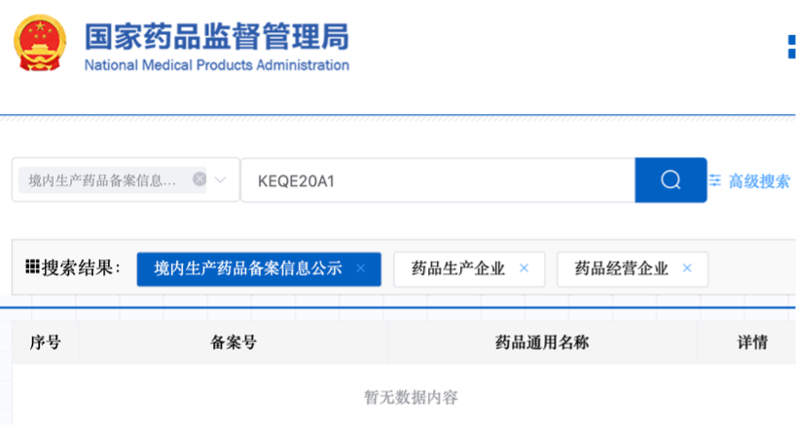The width and height of the screenshot is (800, 427).
Task: Click the 药品通用名称 column header
Action: [x=542, y=342]
